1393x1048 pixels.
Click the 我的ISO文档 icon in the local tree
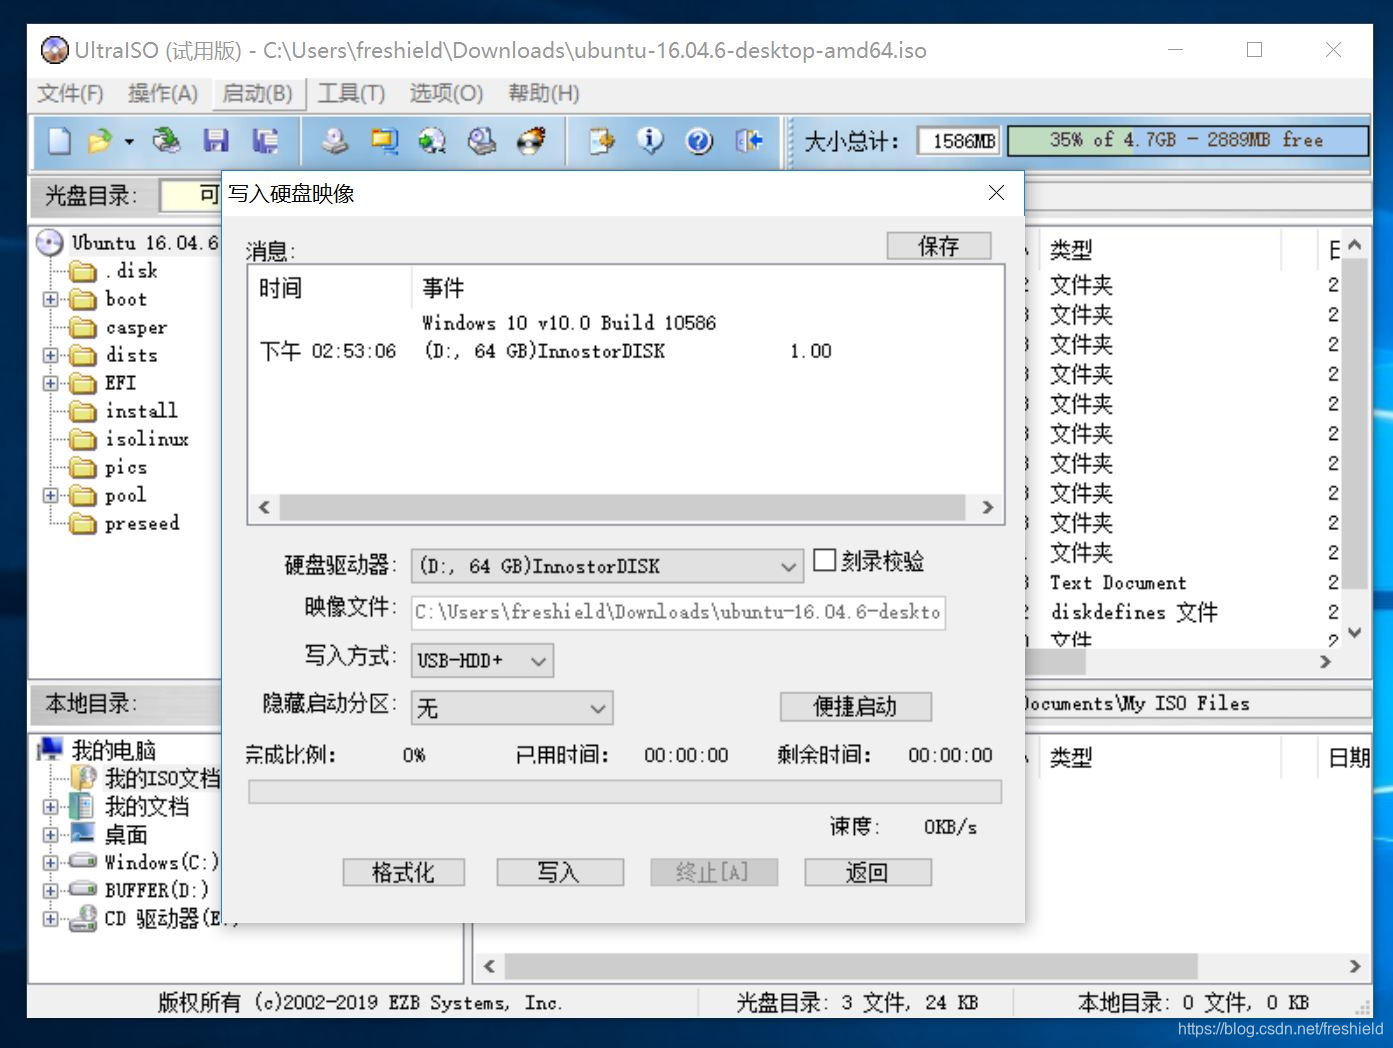(x=84, y=777)
